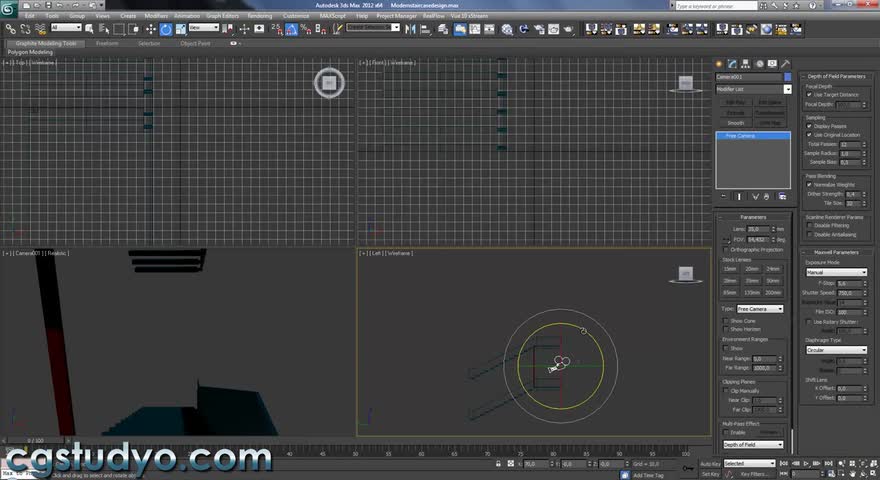Image resolution: width=880 pixels, height=480 pixels.
Task: Click the keyword search input field
Action: (716, 6)
